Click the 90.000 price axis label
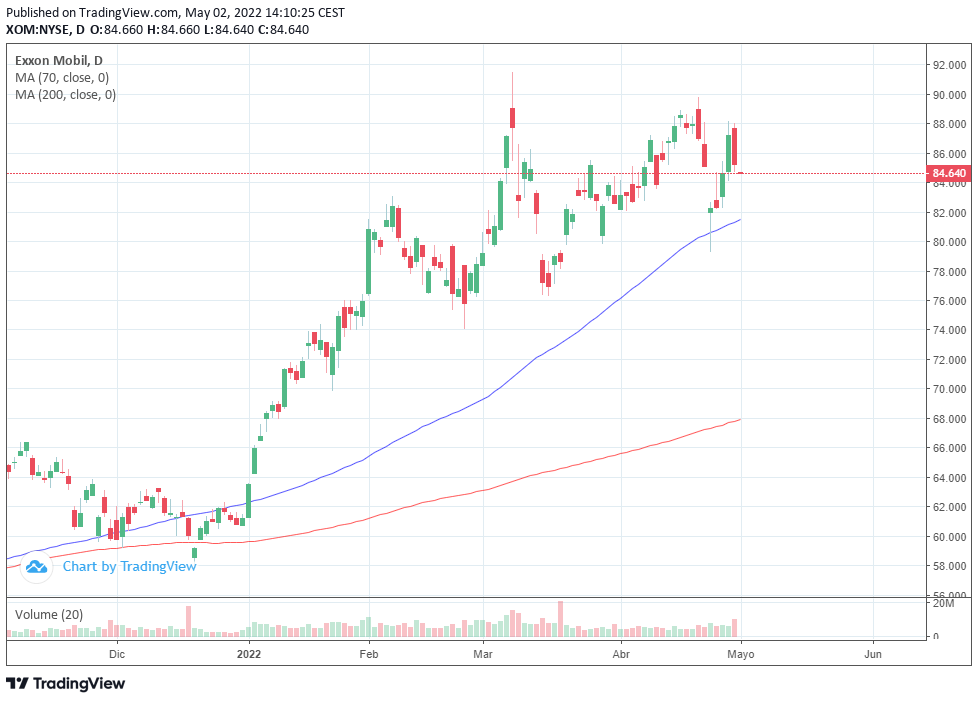The height and width of the screenshot is (702, 978). pos(949,95)
